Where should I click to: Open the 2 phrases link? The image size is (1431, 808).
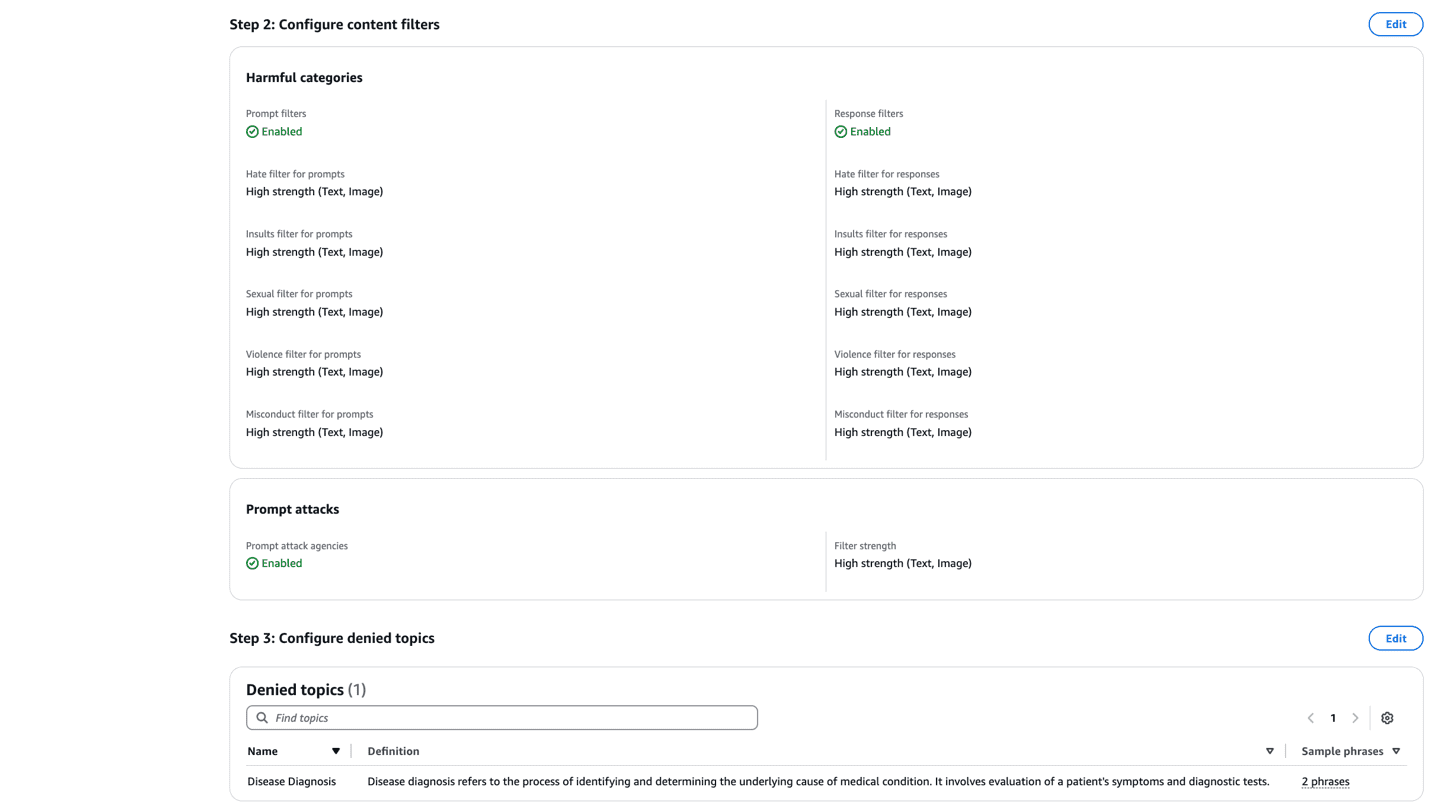1325,781
